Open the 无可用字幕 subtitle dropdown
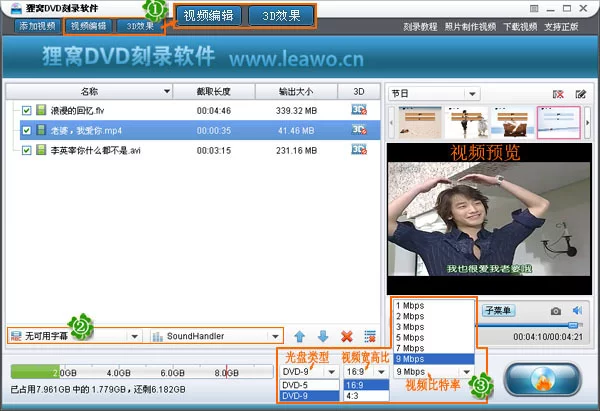 tap(75, 336)
